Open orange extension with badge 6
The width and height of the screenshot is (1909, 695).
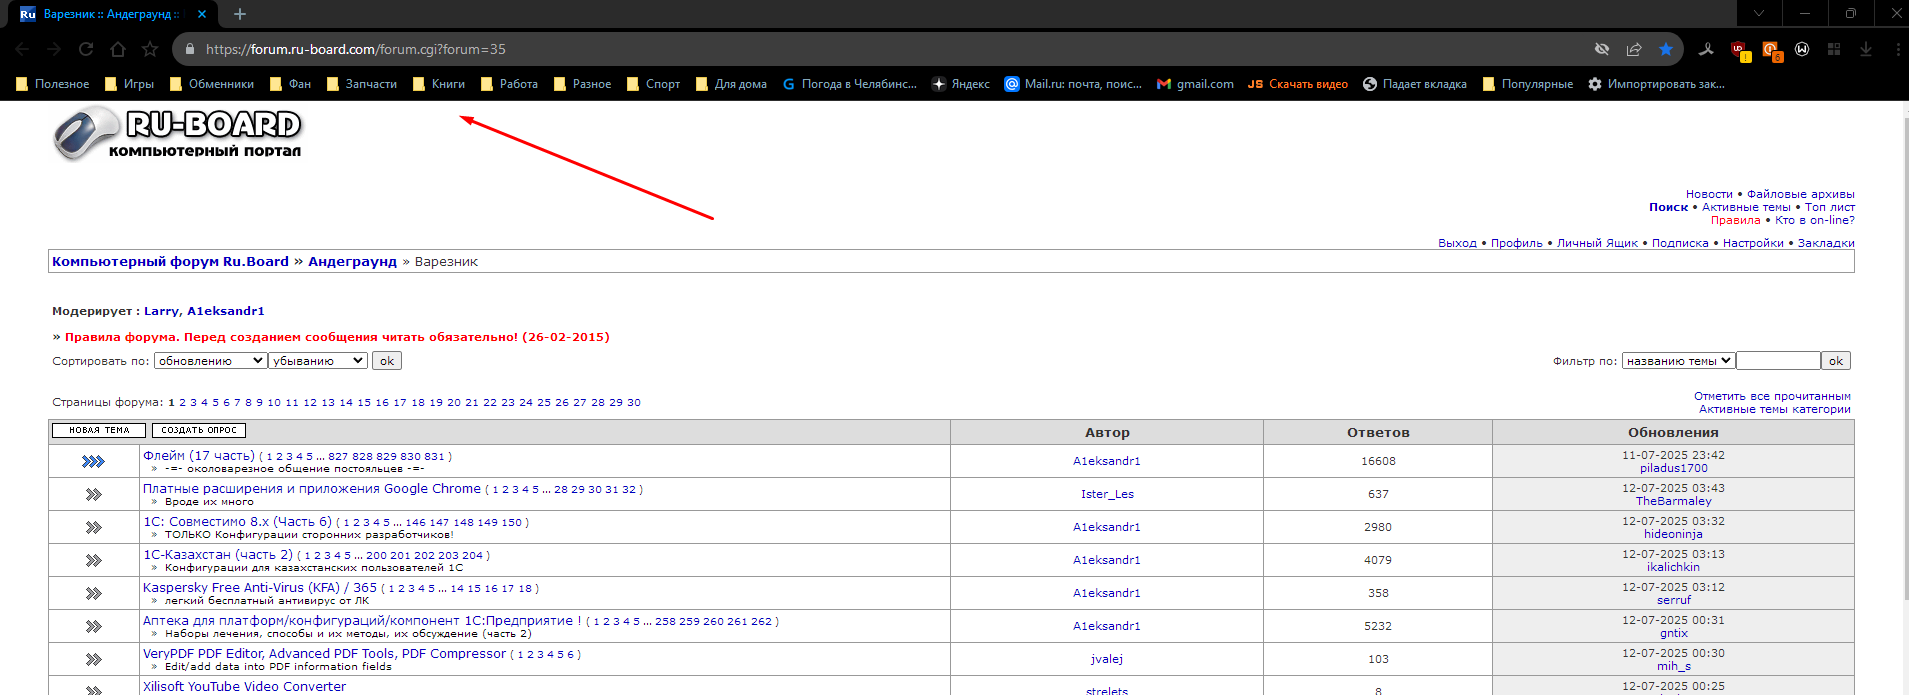click(1771, 50)
